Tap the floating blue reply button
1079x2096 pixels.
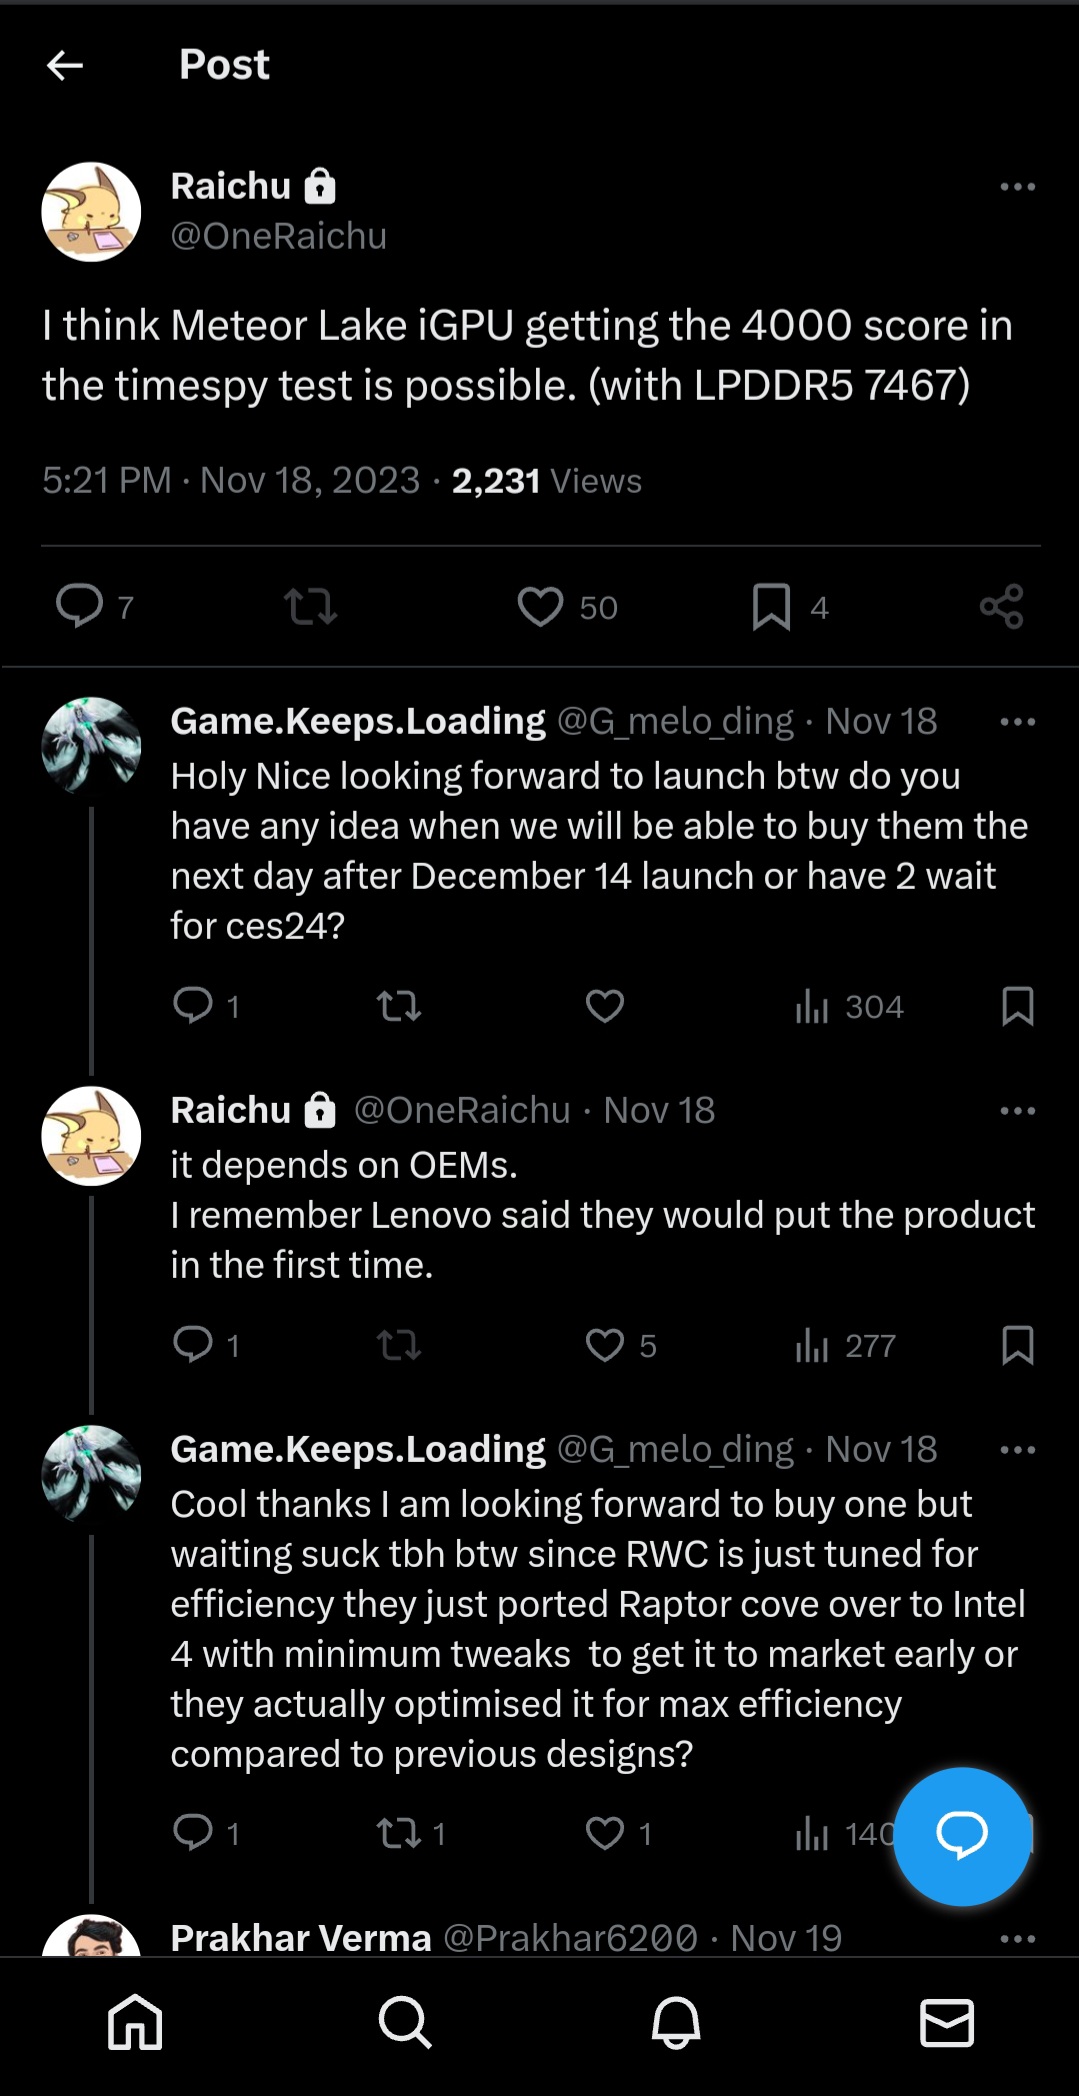(961, 1835)
